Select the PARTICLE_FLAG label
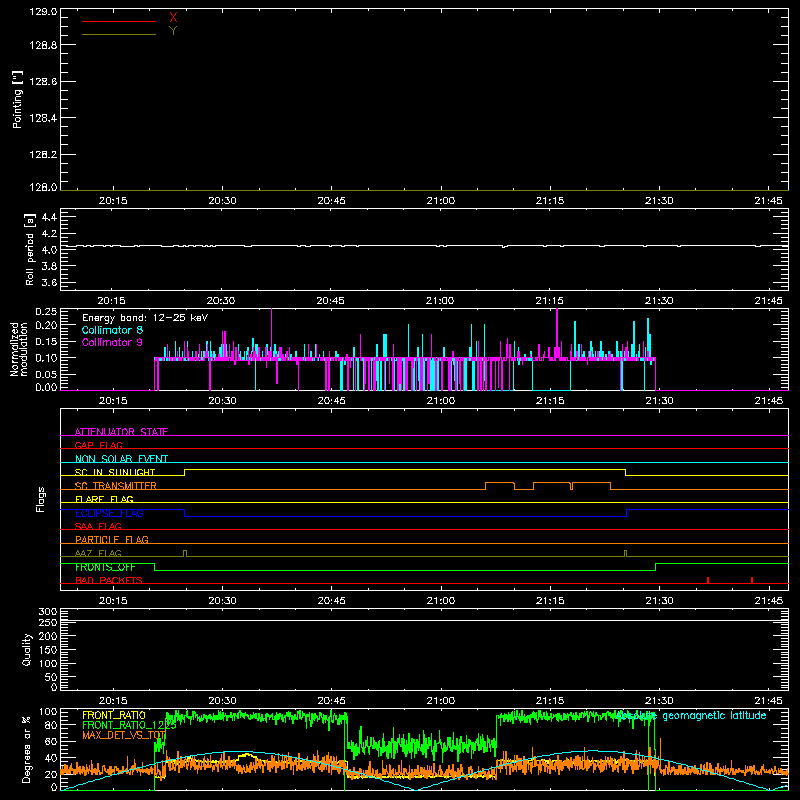The height and width of the screenshot is (800, 800). (112, 539)
